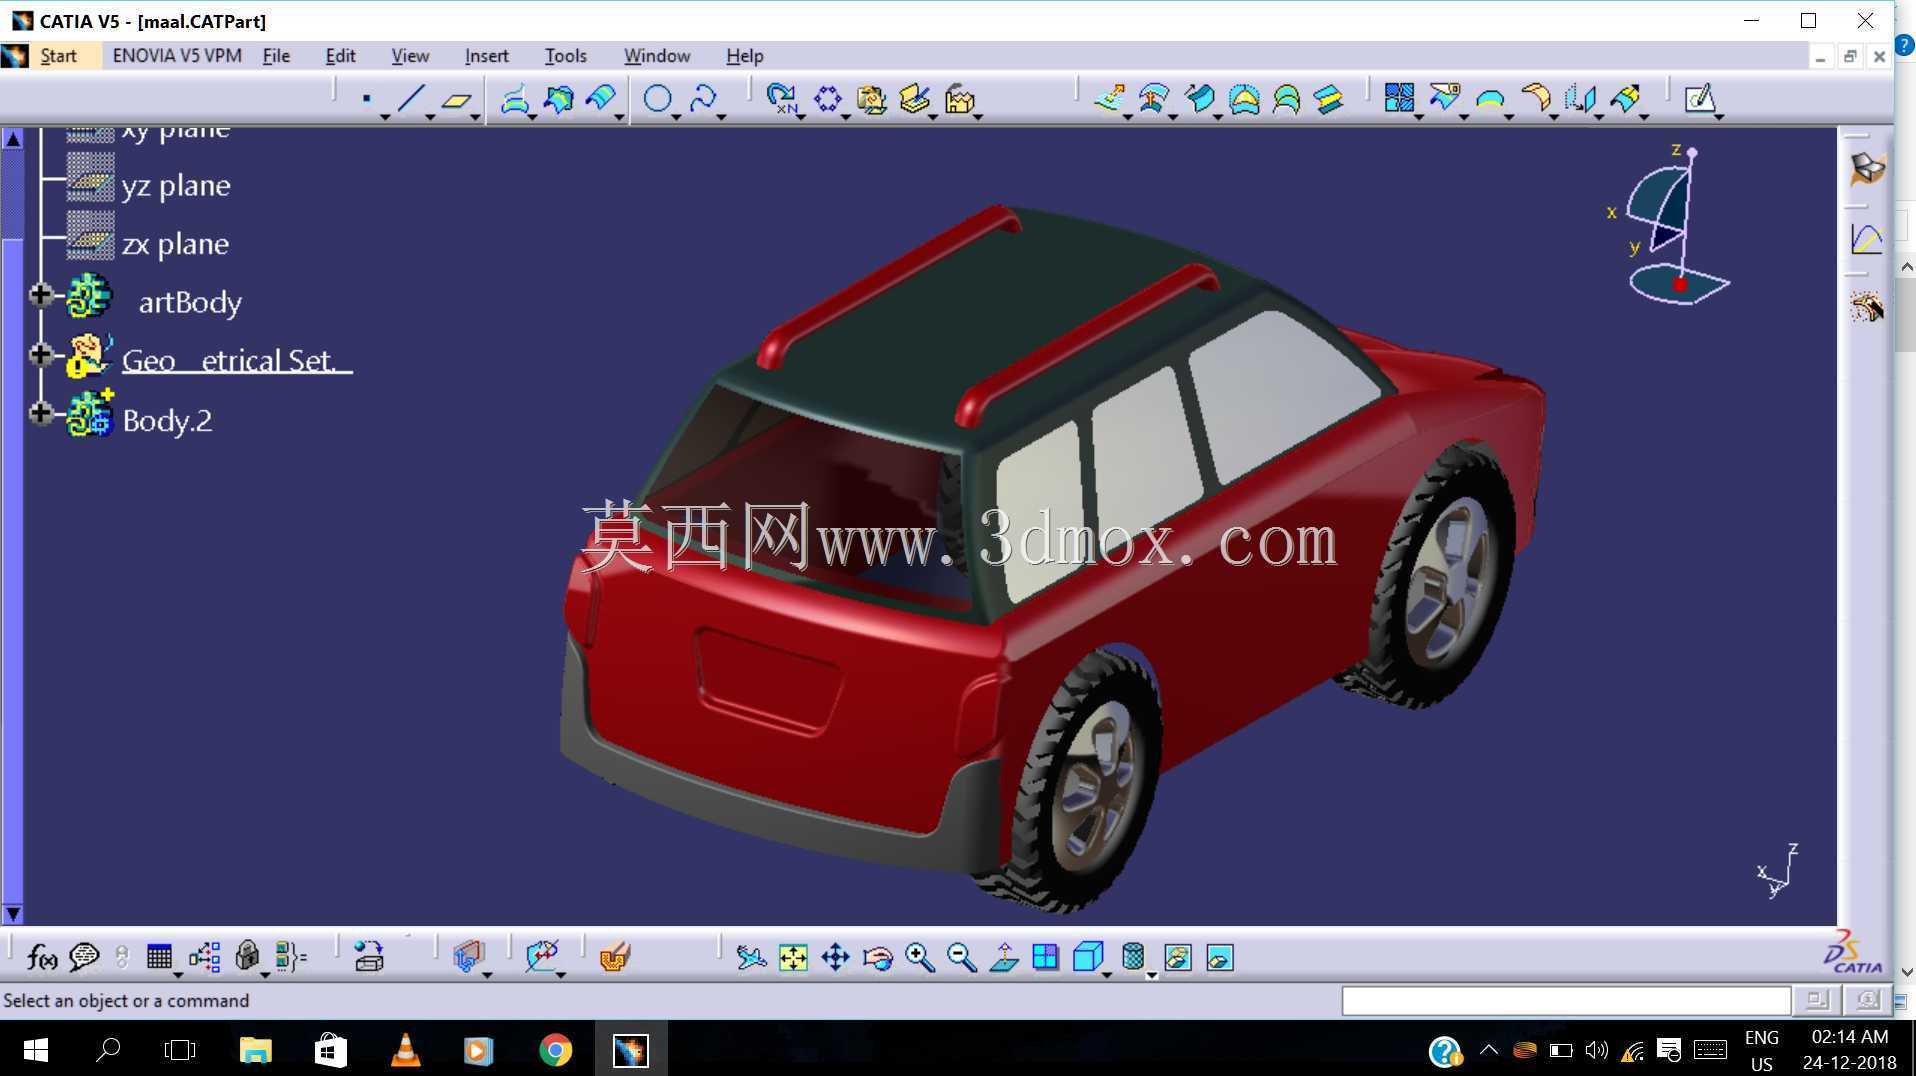Open VLC from the taskbar
Image resolution: width=1916 pixels, height=1076 pixels.
pyautogui.click(x=405, y=1050)
